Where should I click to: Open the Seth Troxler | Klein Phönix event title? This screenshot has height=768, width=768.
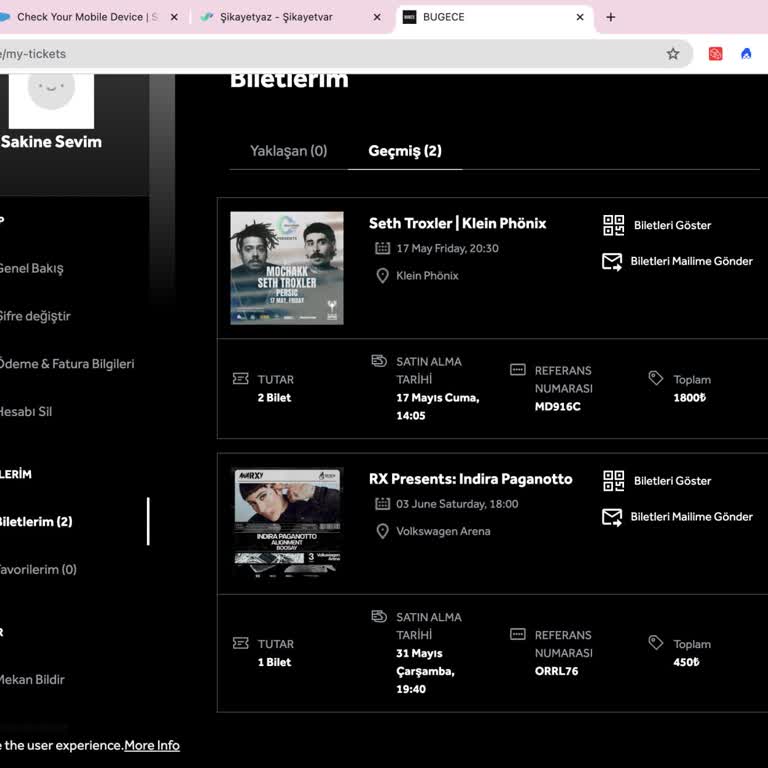point(457,223)
